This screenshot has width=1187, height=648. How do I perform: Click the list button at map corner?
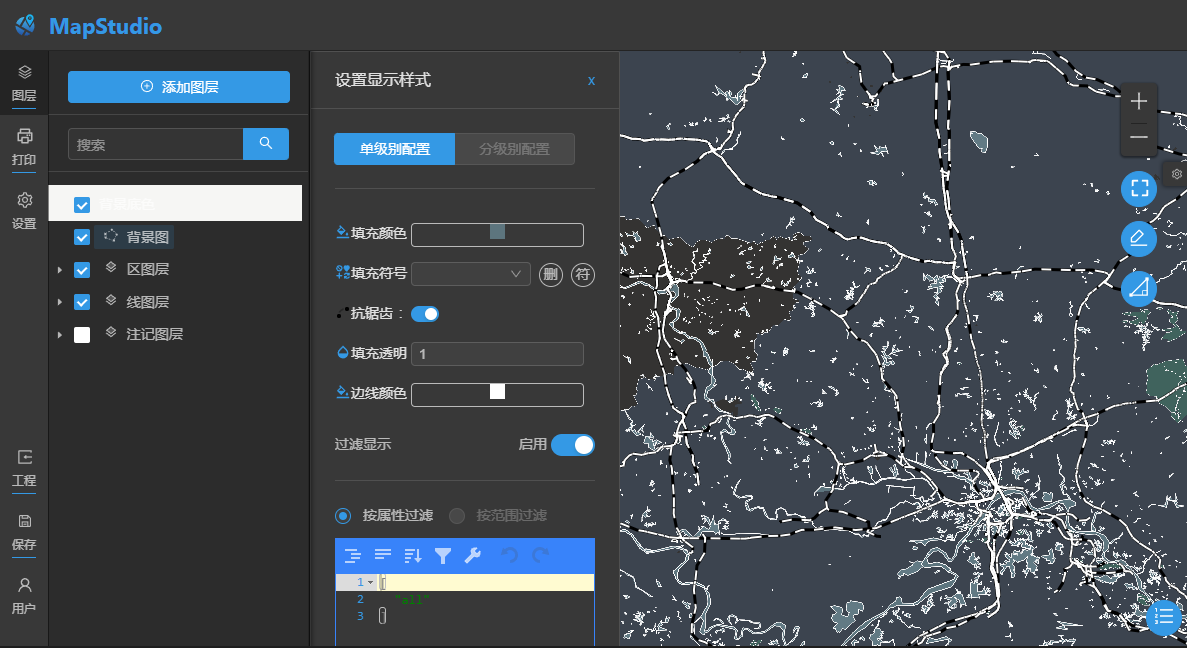pyautogui.click(x=1164, y=618)
